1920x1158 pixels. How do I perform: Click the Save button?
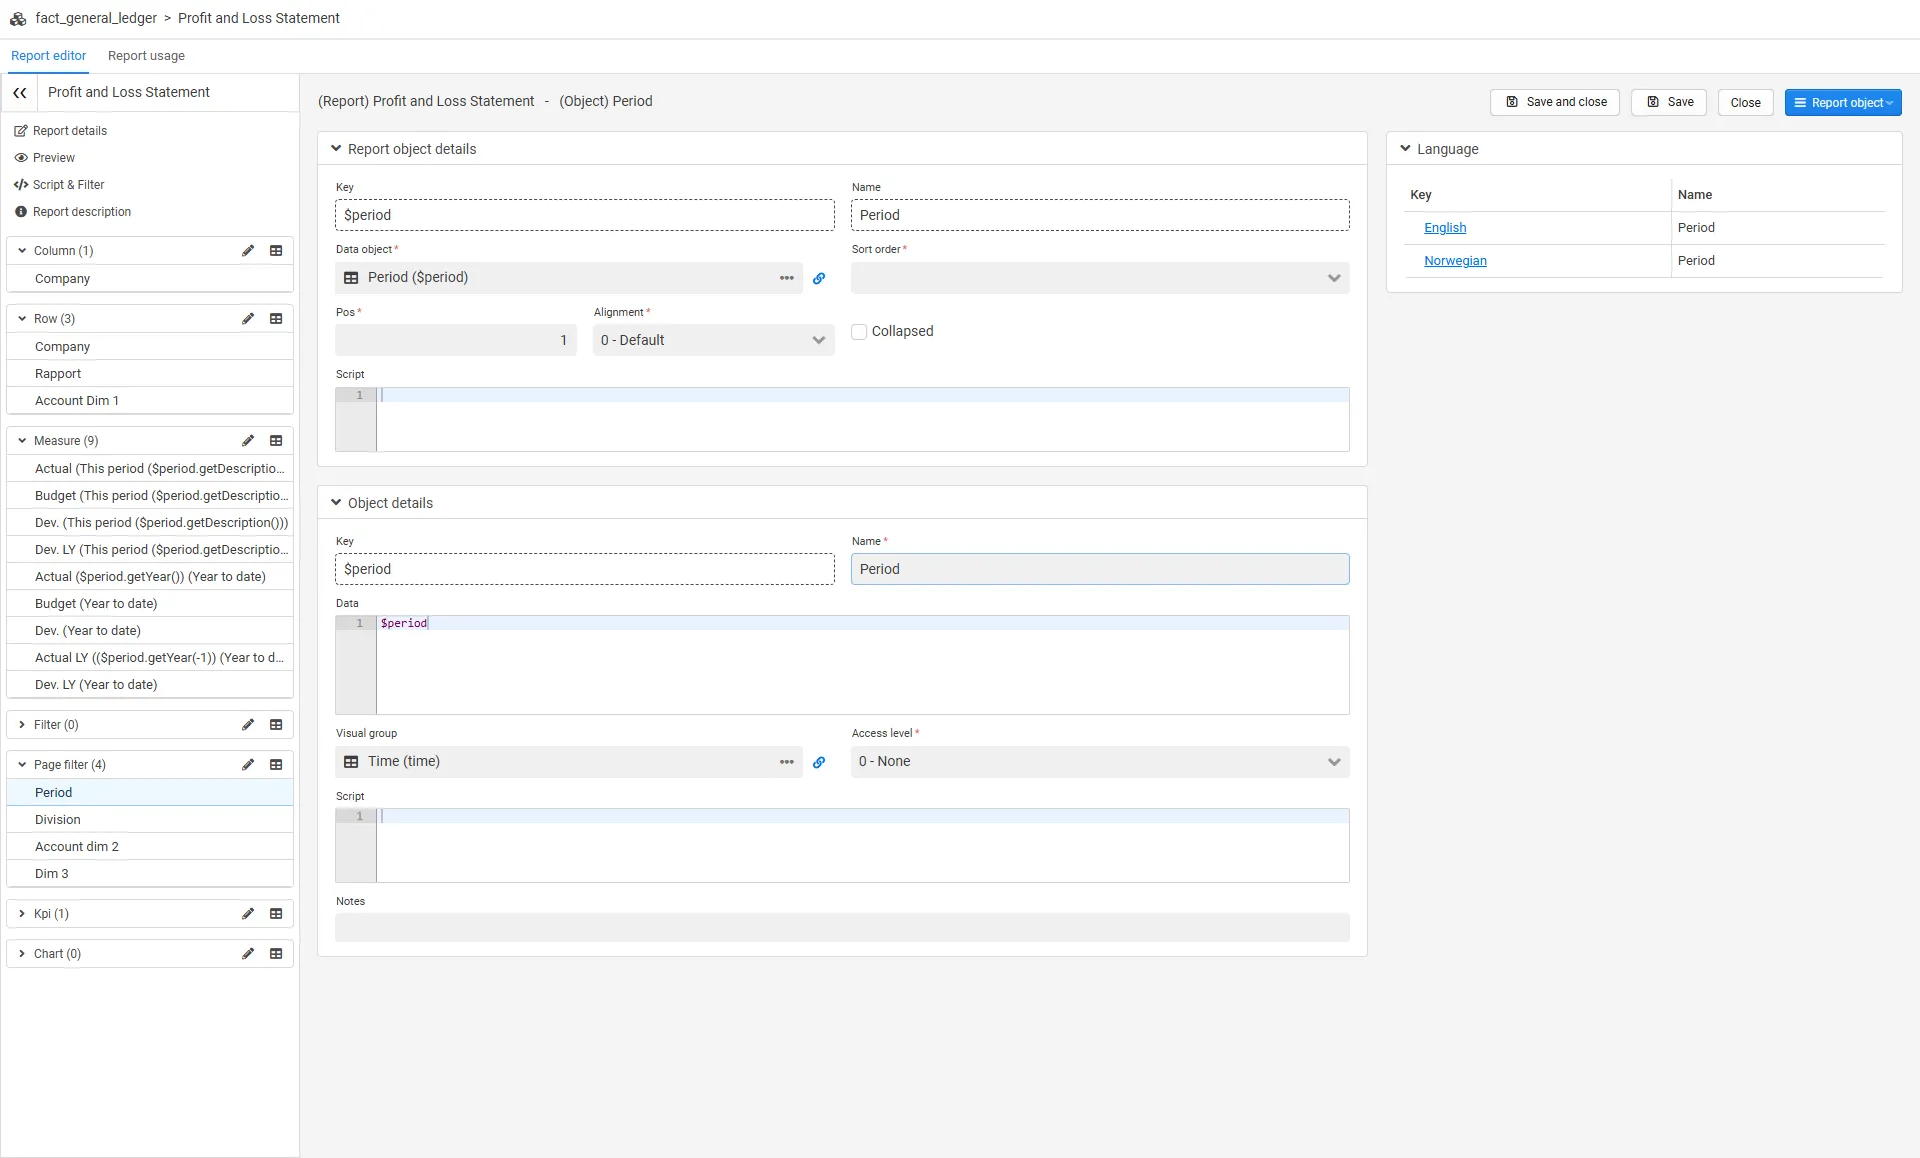tap(1669, 102)
